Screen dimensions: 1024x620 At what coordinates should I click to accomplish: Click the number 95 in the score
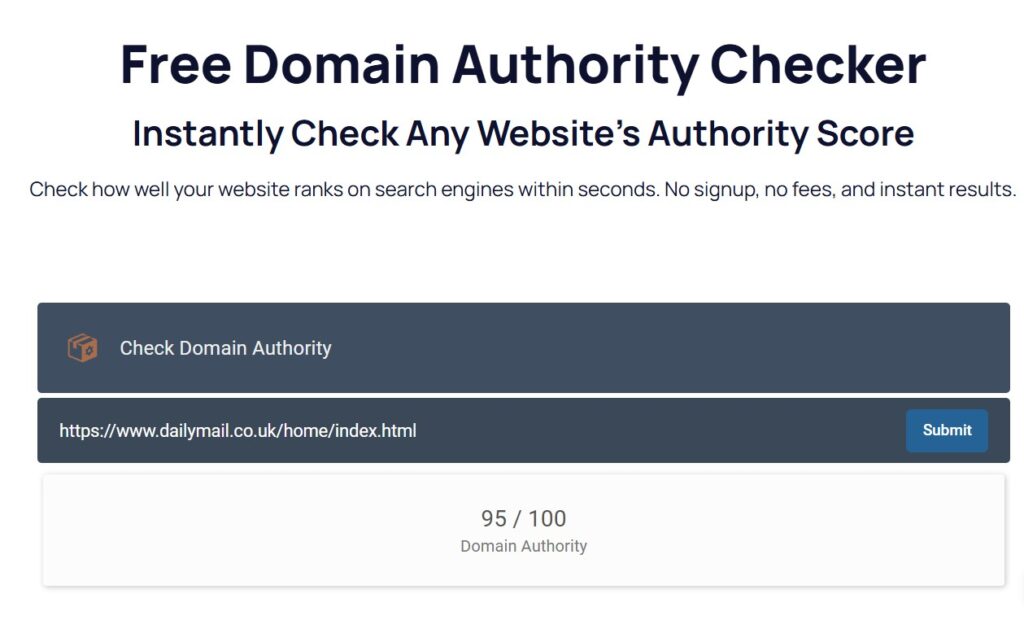[494, 518]
